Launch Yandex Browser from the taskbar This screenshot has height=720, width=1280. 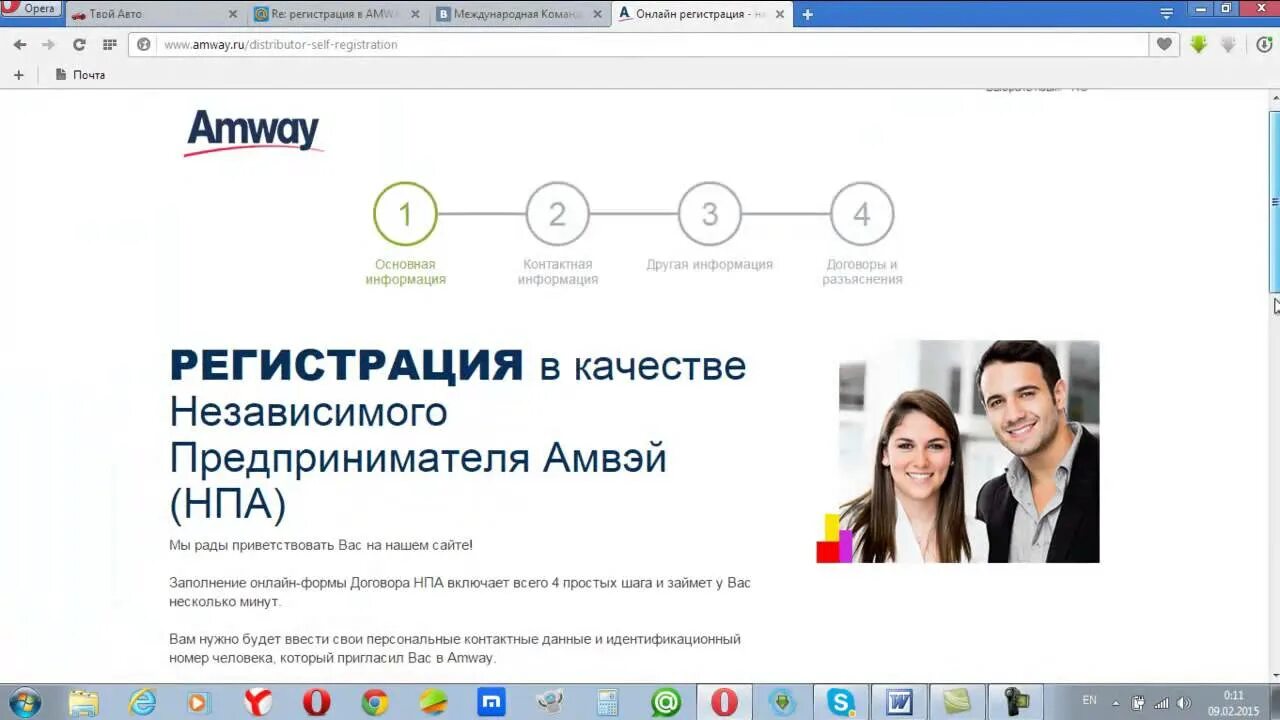point(258,702)
